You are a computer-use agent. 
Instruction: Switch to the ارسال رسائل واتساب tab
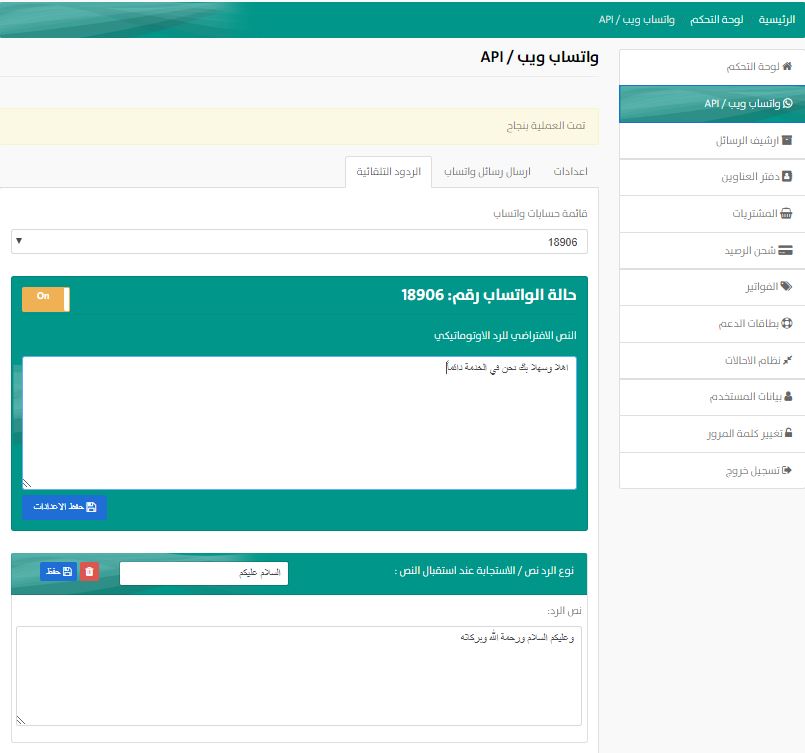(487, 171)
